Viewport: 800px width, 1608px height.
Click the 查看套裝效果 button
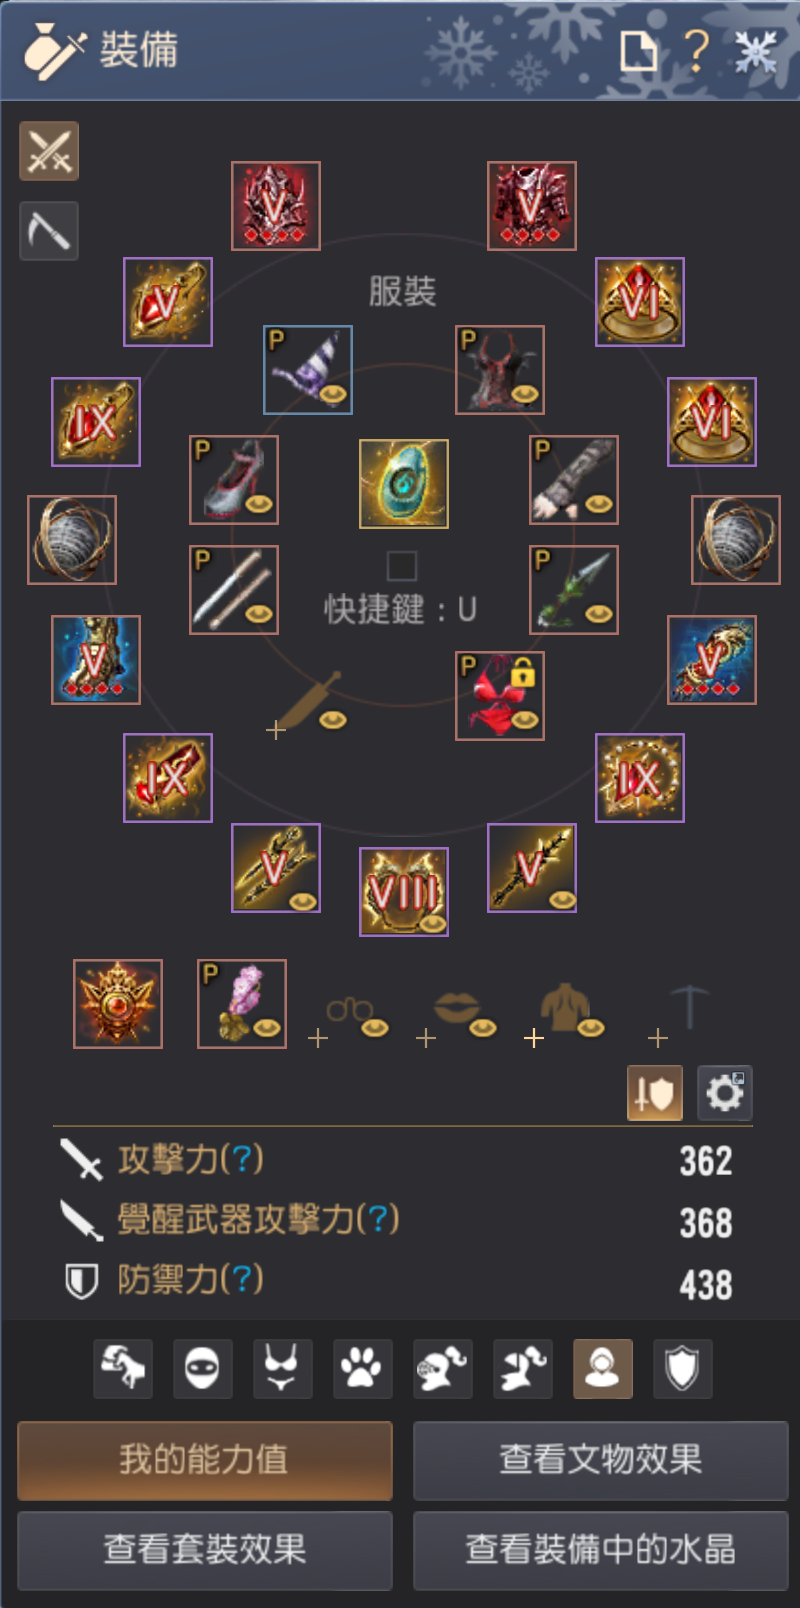[x=205, y=1550]
